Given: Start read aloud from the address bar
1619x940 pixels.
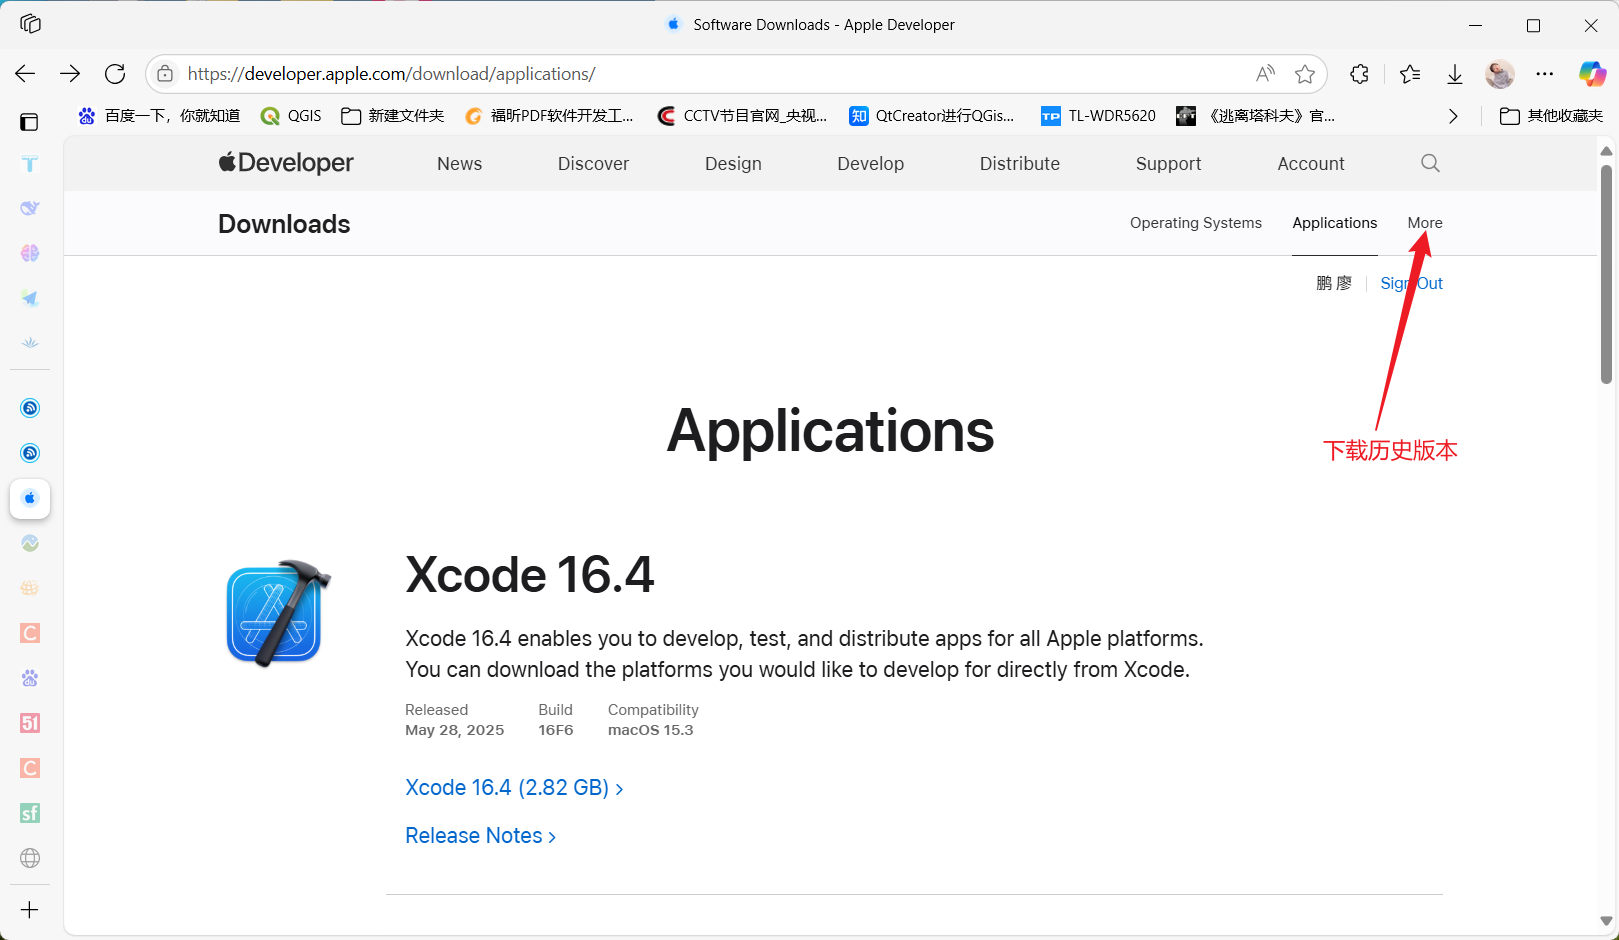Looking at the screenshot, I should [x=1265, y=74].
